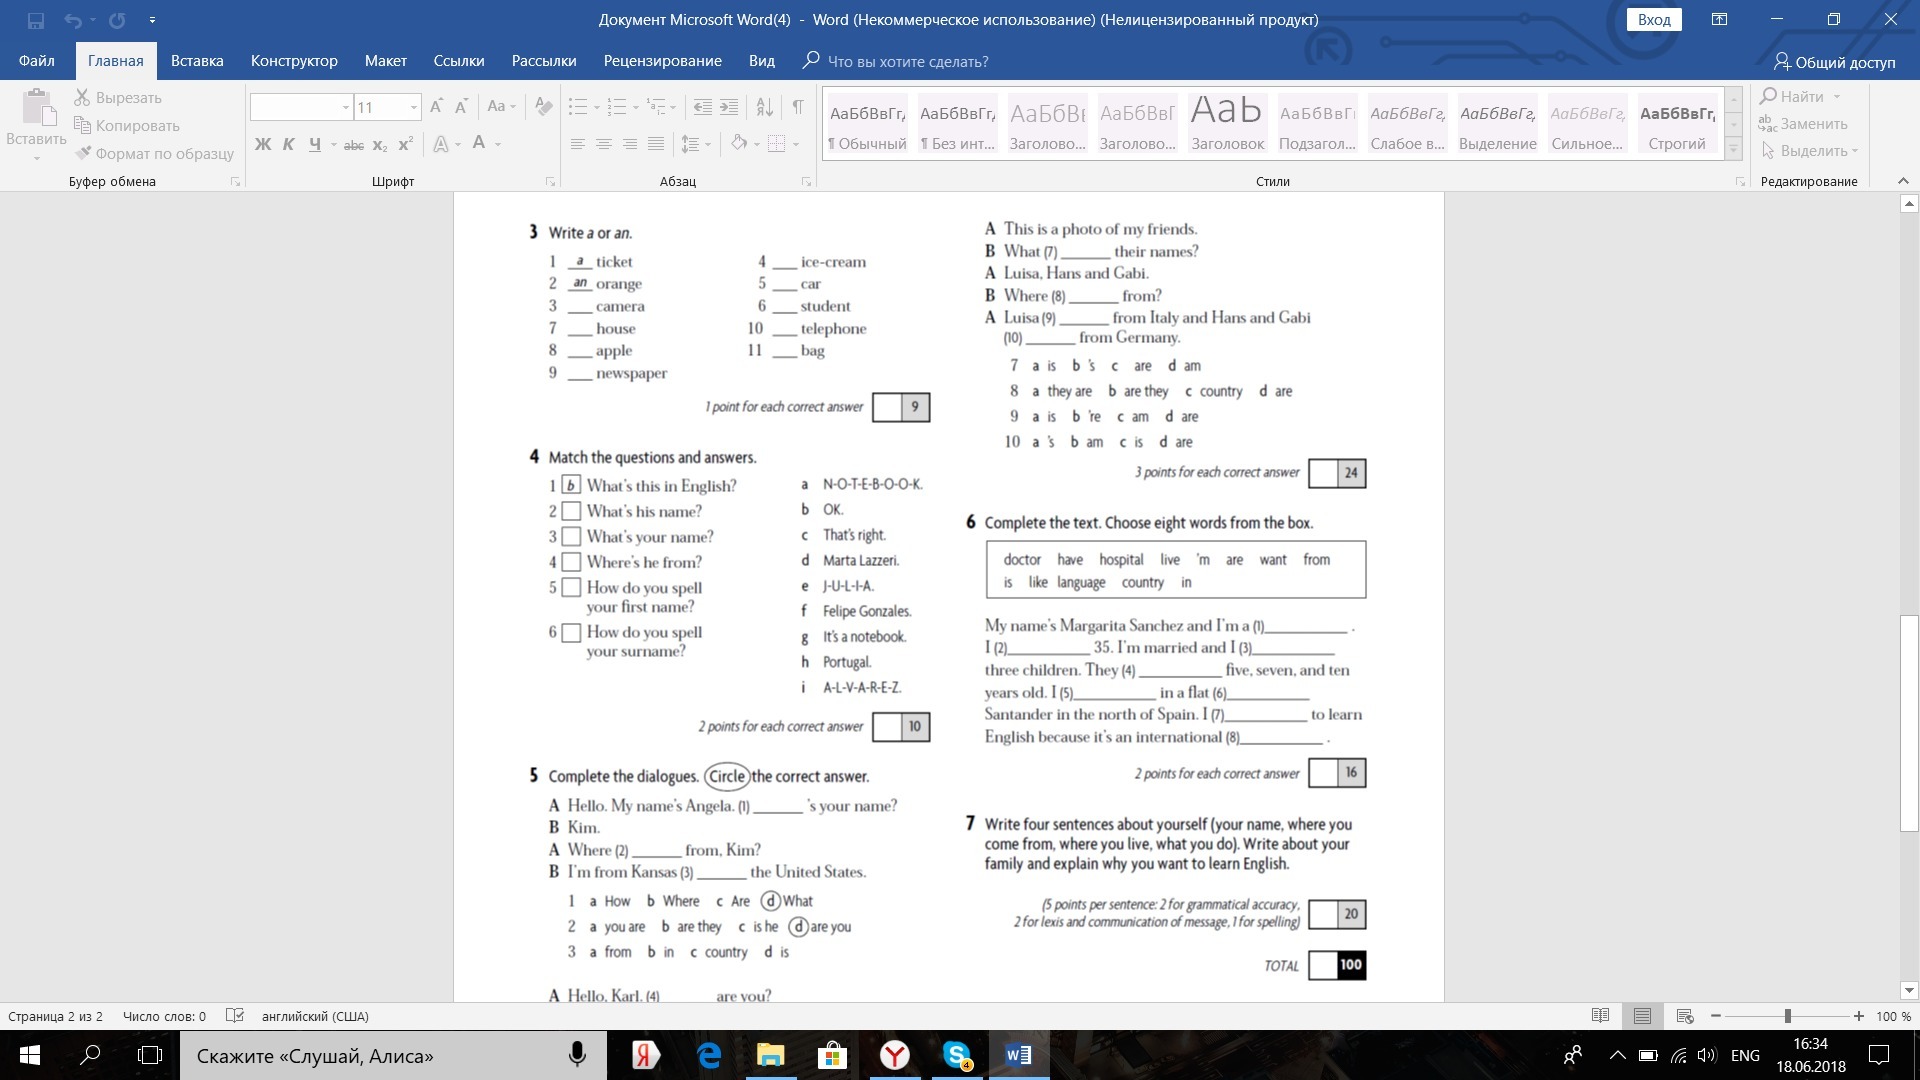Viewport: 1920px width, 1080px height.
Task: Click the decrease indent icon
Action: point(703,107)
